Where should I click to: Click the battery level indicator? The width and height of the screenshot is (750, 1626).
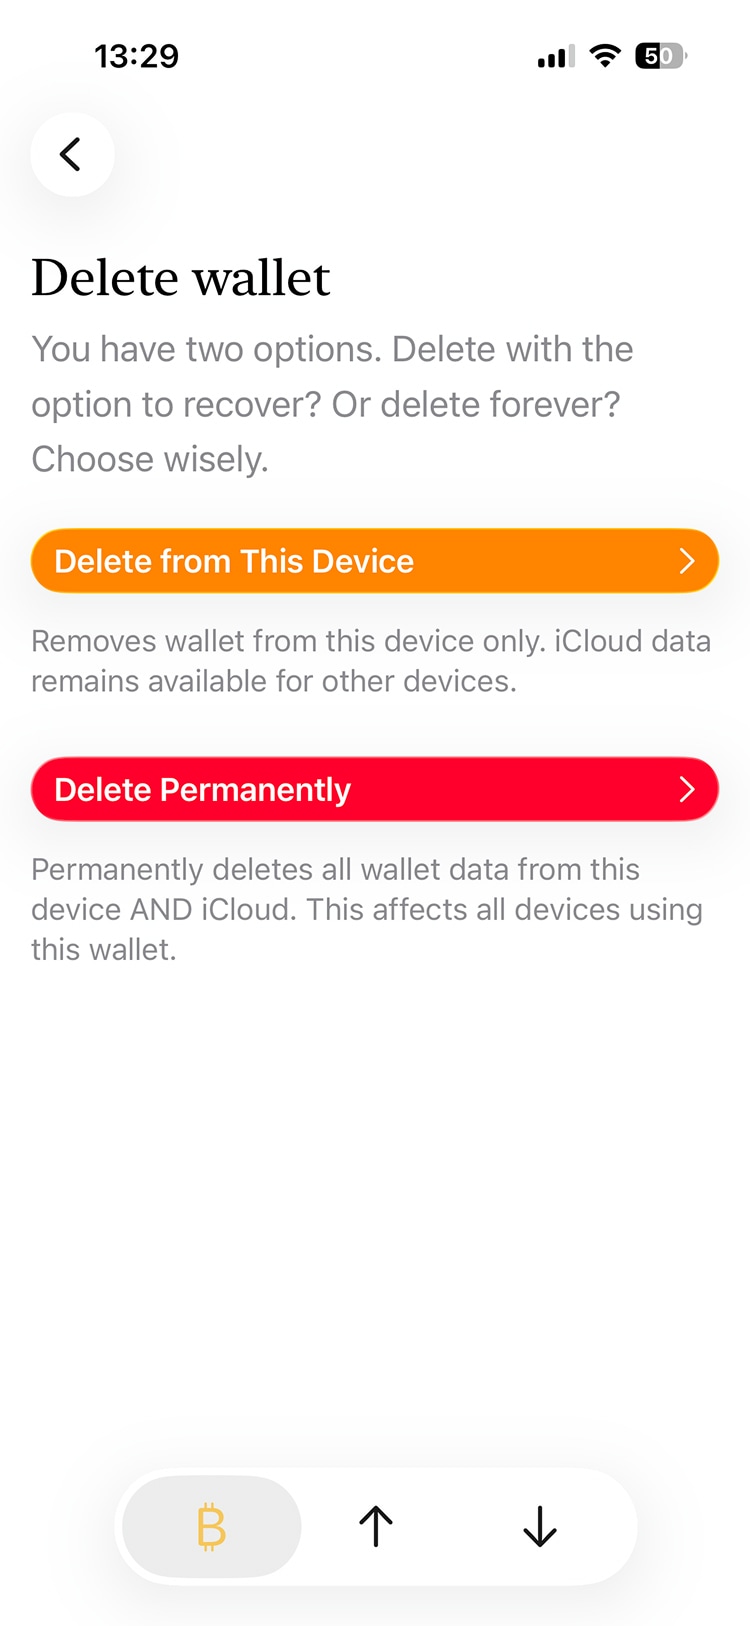tap(660, 56)
